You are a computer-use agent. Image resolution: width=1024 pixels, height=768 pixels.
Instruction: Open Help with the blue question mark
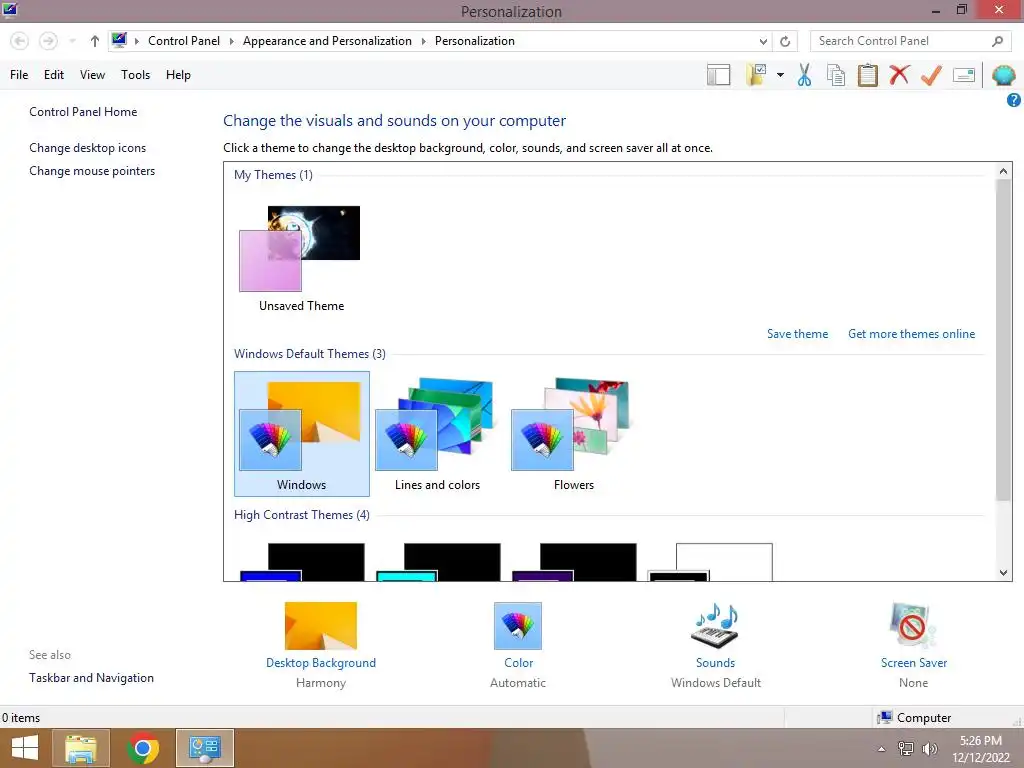(1014, 100)
